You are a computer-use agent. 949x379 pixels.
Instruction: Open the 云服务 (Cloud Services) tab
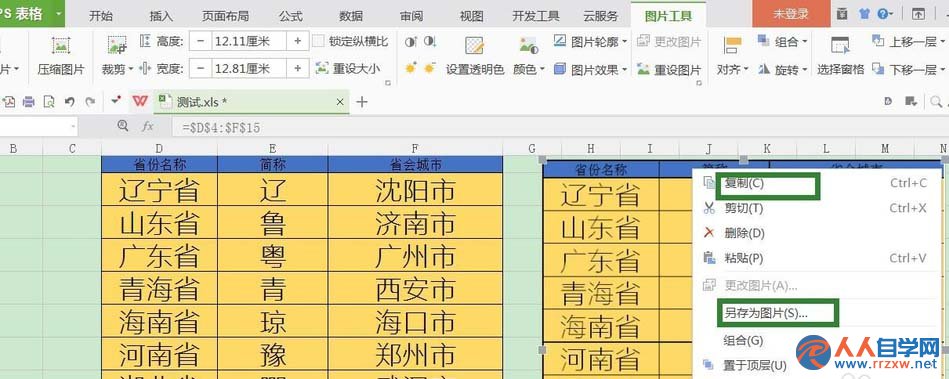[x=600, y=16]
